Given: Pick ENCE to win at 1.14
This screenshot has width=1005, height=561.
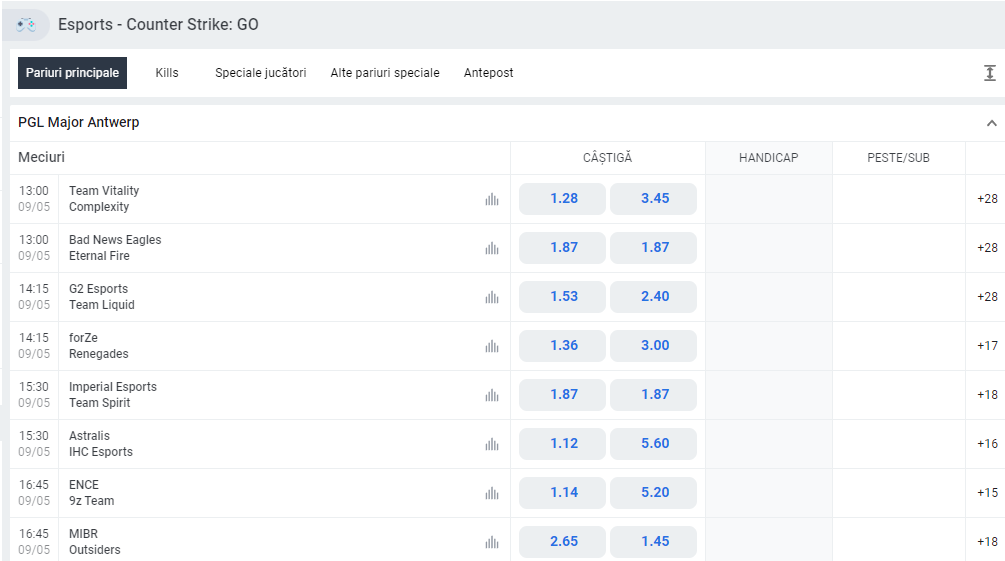Looking at the screenshot, I should tap(562, 493).
